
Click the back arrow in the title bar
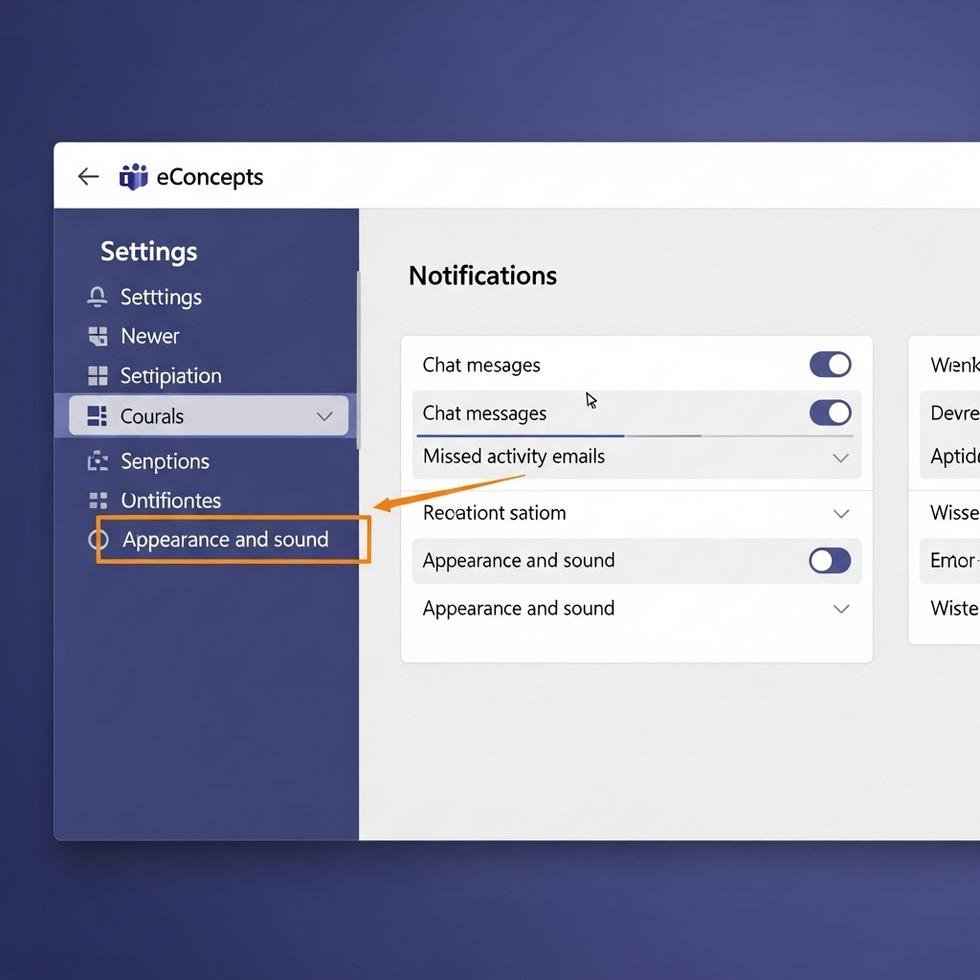88,177
